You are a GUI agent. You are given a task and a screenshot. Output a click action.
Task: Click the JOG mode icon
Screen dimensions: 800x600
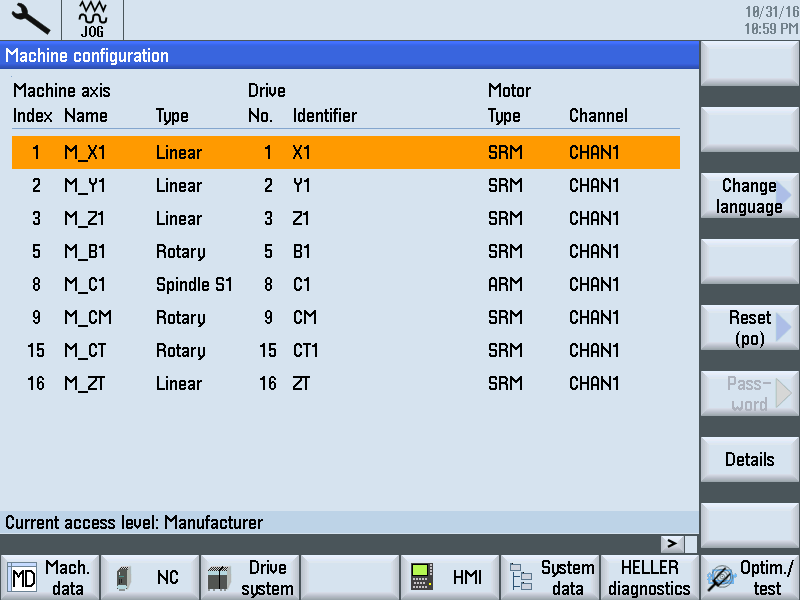(x=92, y=20)
